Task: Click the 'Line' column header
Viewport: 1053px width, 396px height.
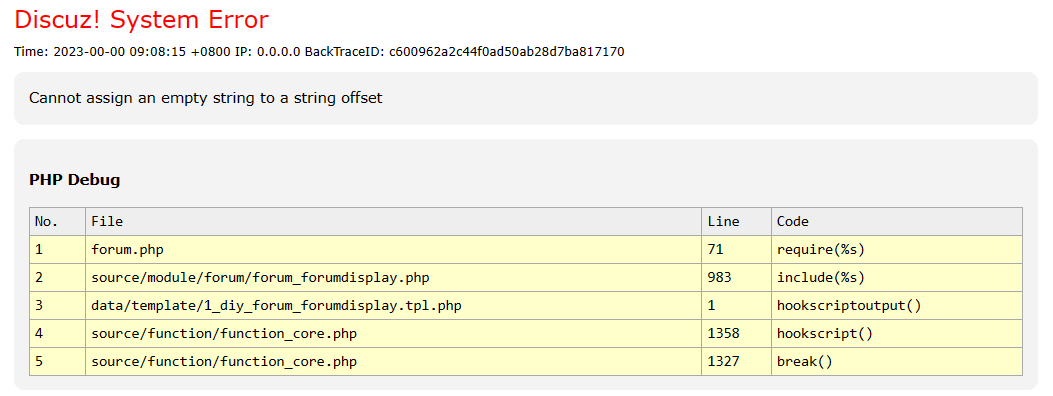Action: click(x=737, y=221)
